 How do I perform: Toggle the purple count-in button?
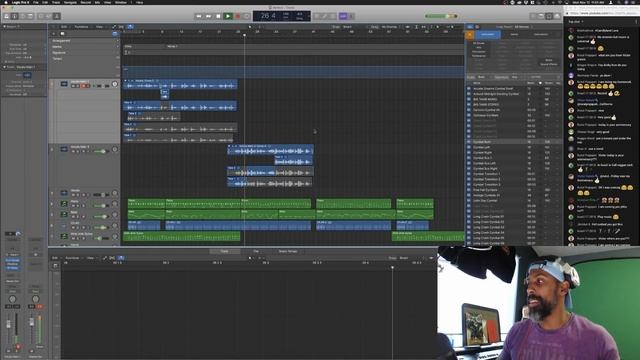[343, 16]
